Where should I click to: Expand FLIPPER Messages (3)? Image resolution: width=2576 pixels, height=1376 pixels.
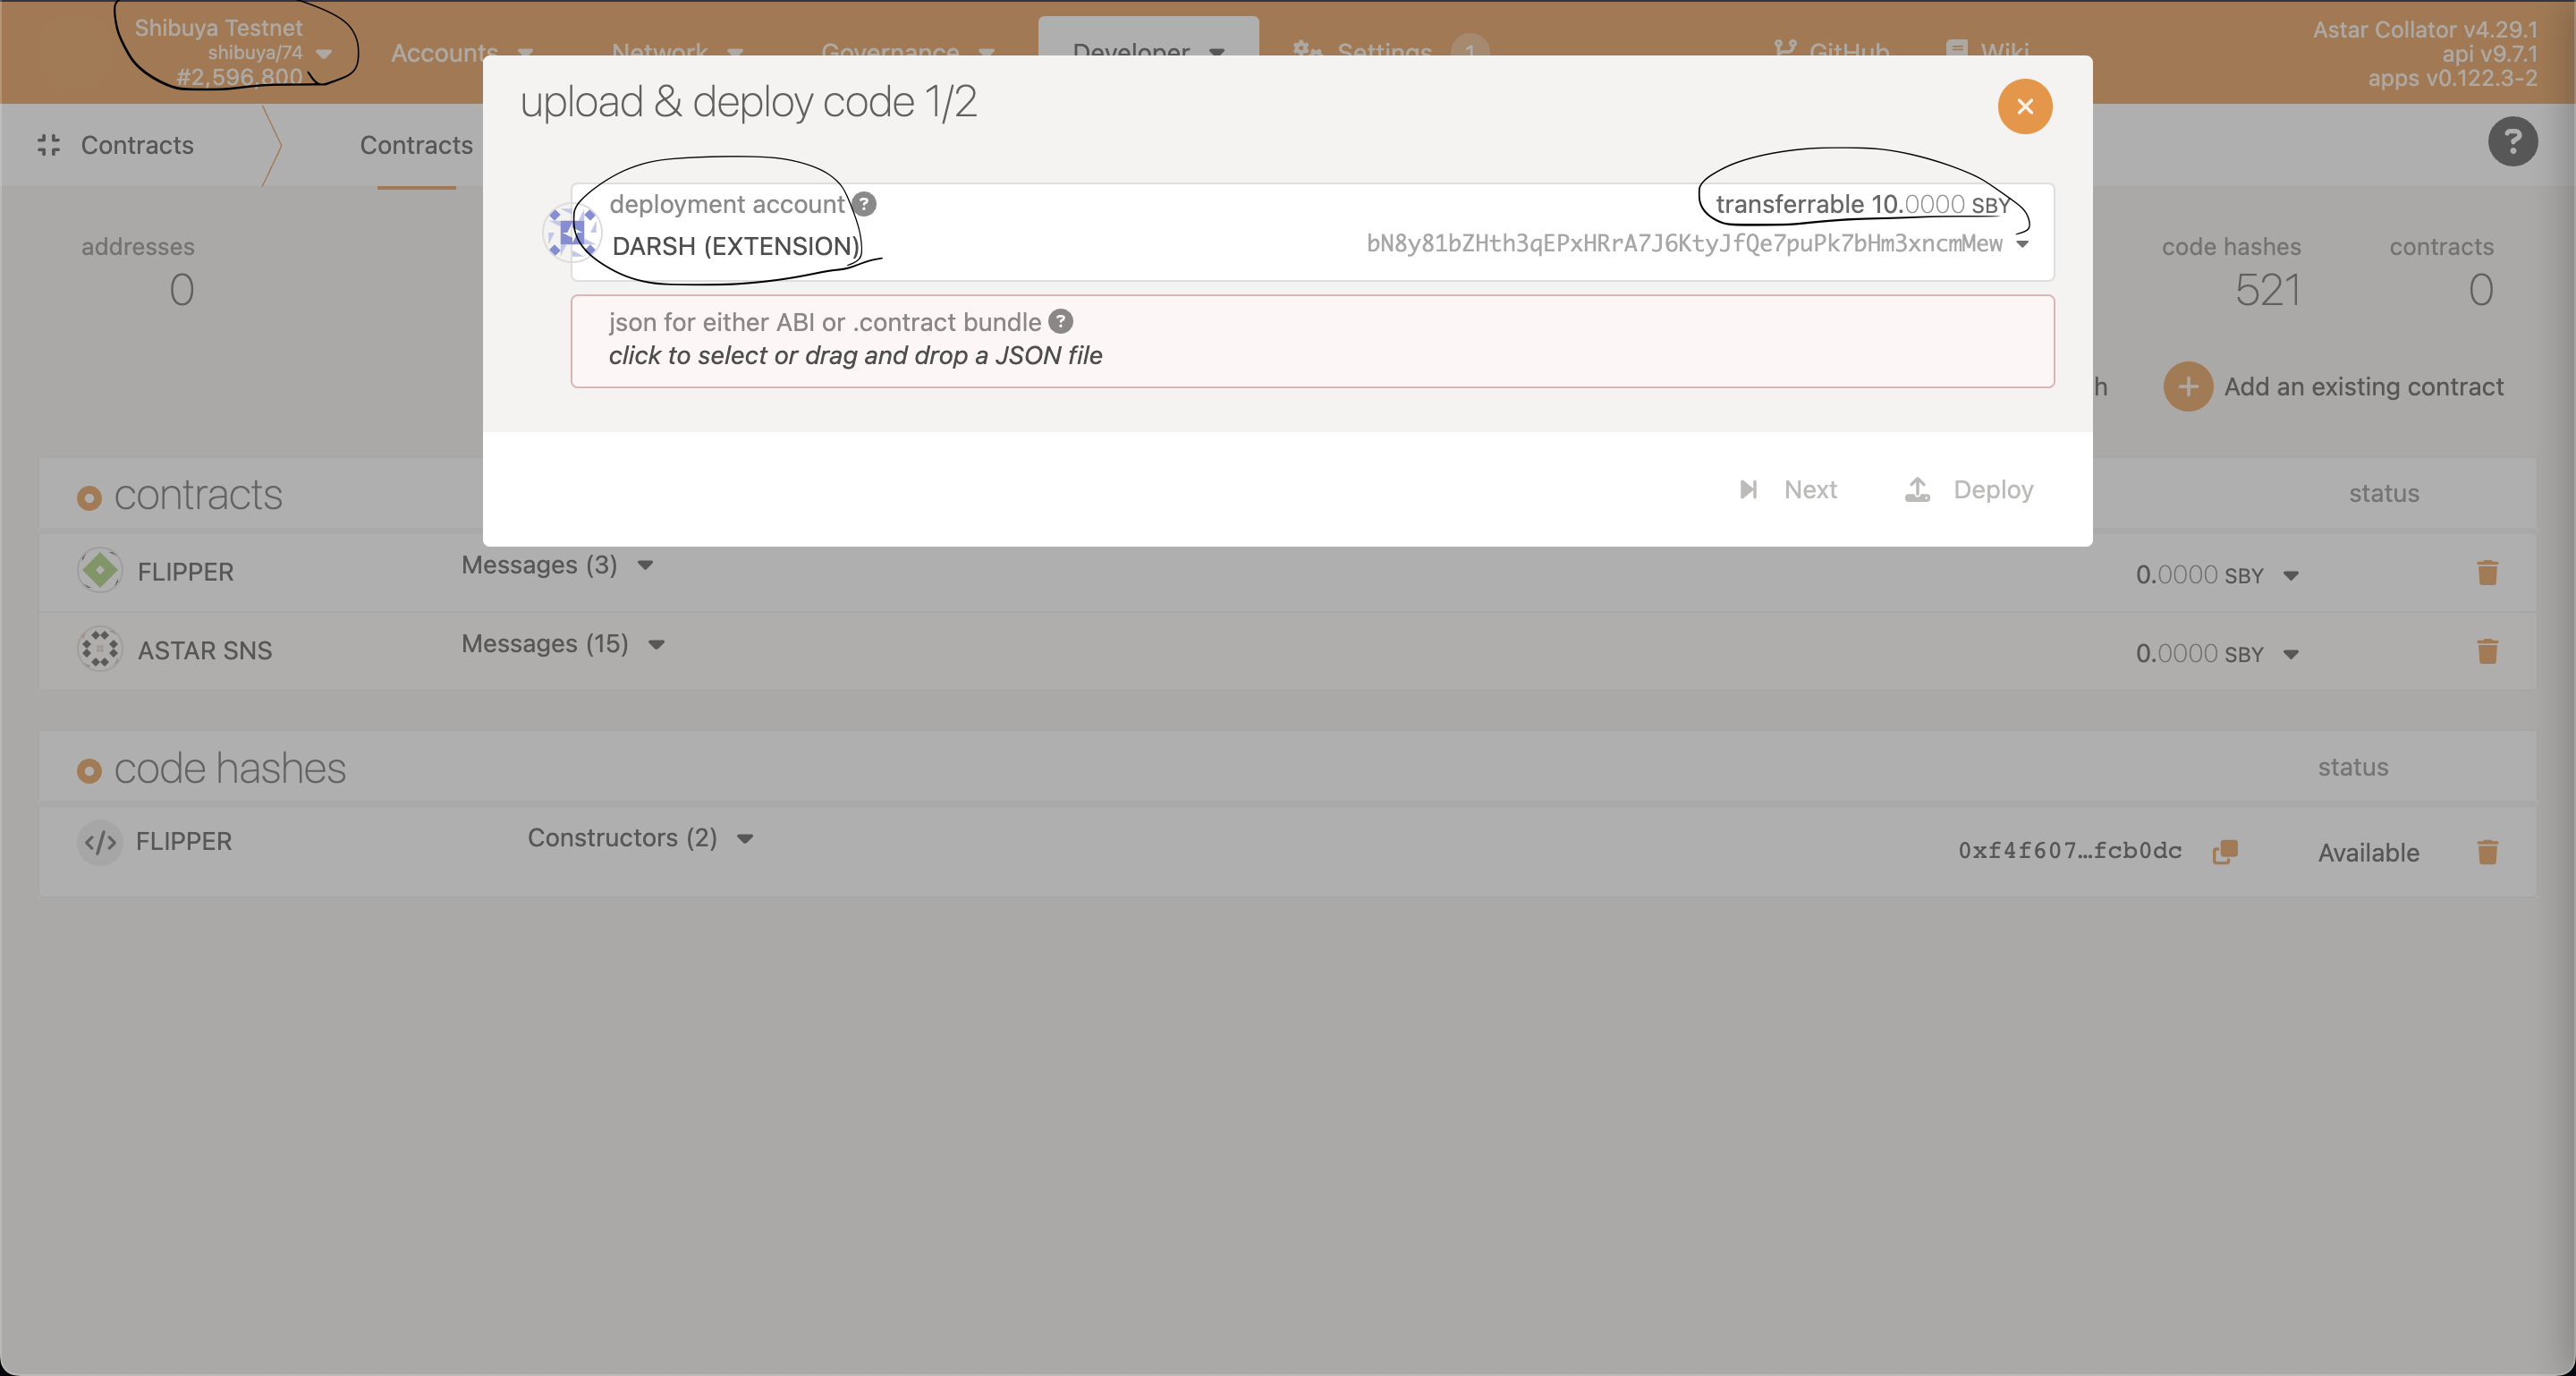tap(557, 566)
